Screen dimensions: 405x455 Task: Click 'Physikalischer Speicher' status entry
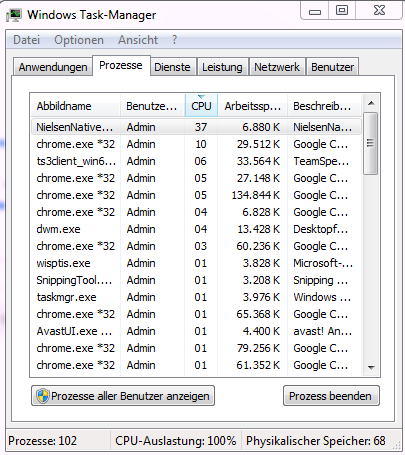coord(316,441)
